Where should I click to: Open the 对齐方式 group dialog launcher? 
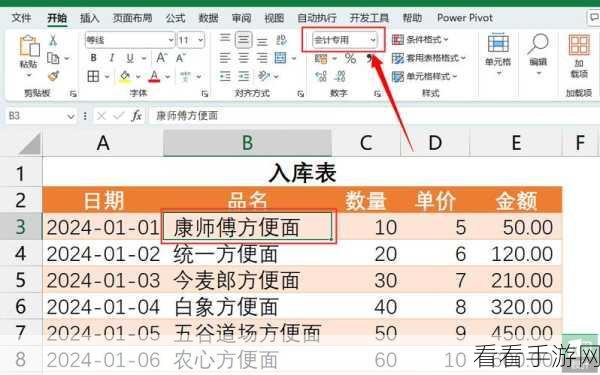click(x=301, y=93)
